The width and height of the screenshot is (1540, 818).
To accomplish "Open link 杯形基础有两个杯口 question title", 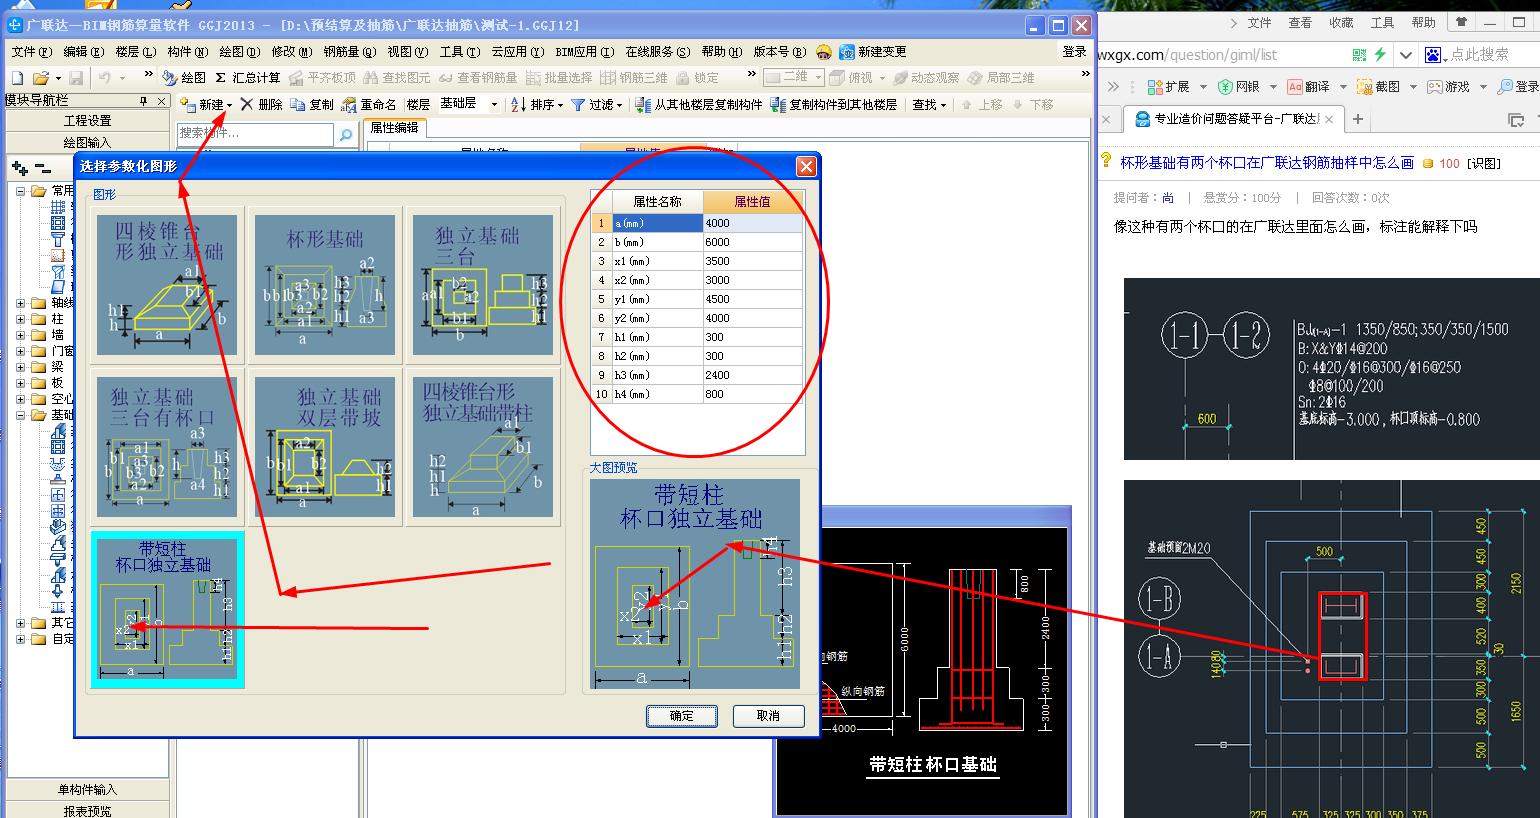I will [1266, 162].
